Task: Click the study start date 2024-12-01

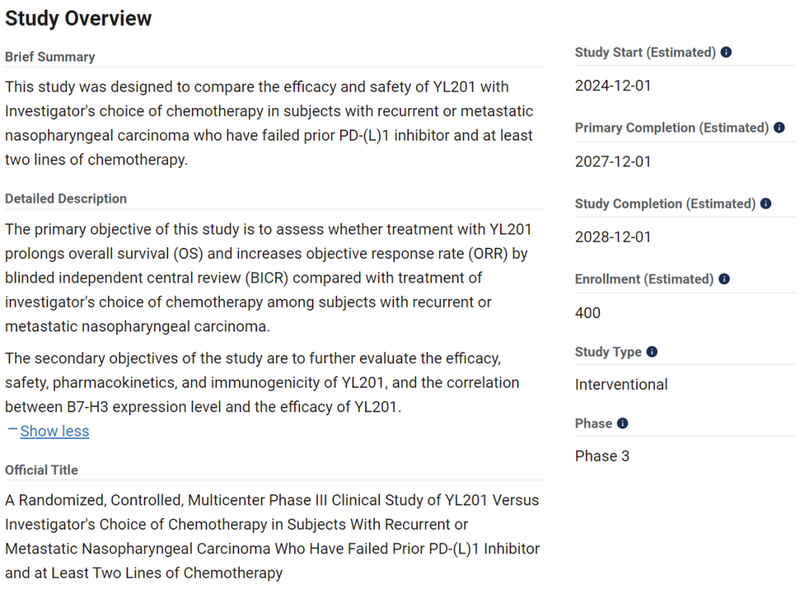Action: tap(613, 86)
